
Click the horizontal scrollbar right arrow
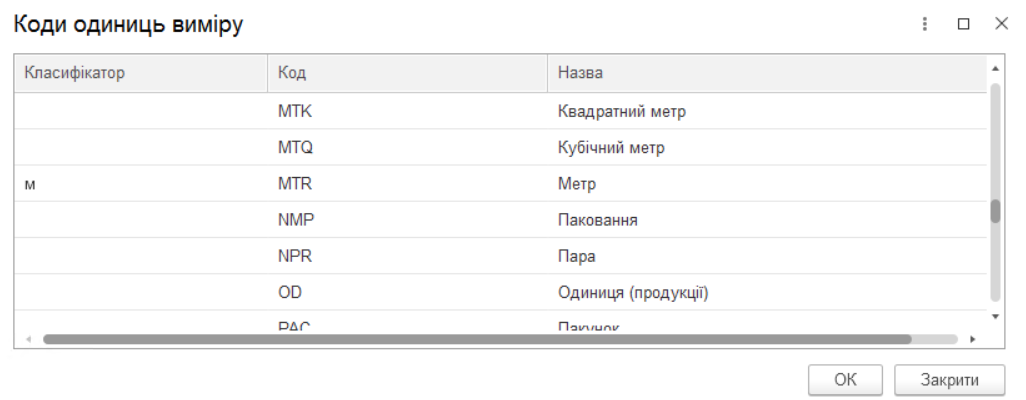[x=973, y=339]
